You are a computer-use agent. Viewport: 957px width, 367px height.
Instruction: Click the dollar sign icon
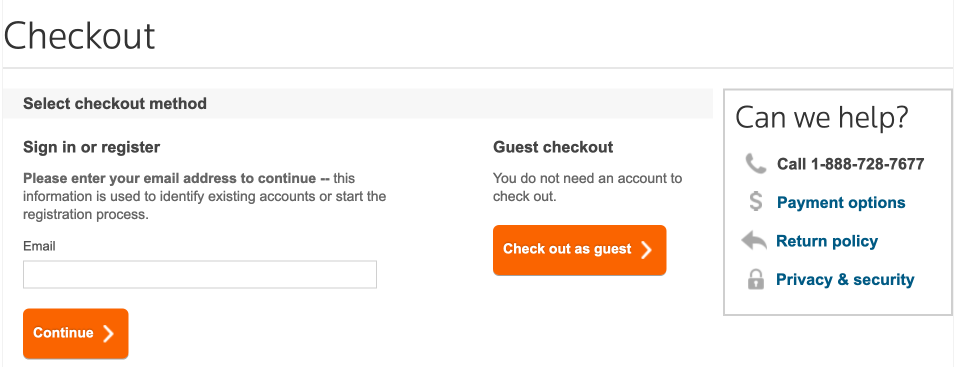tap(756, 202)
